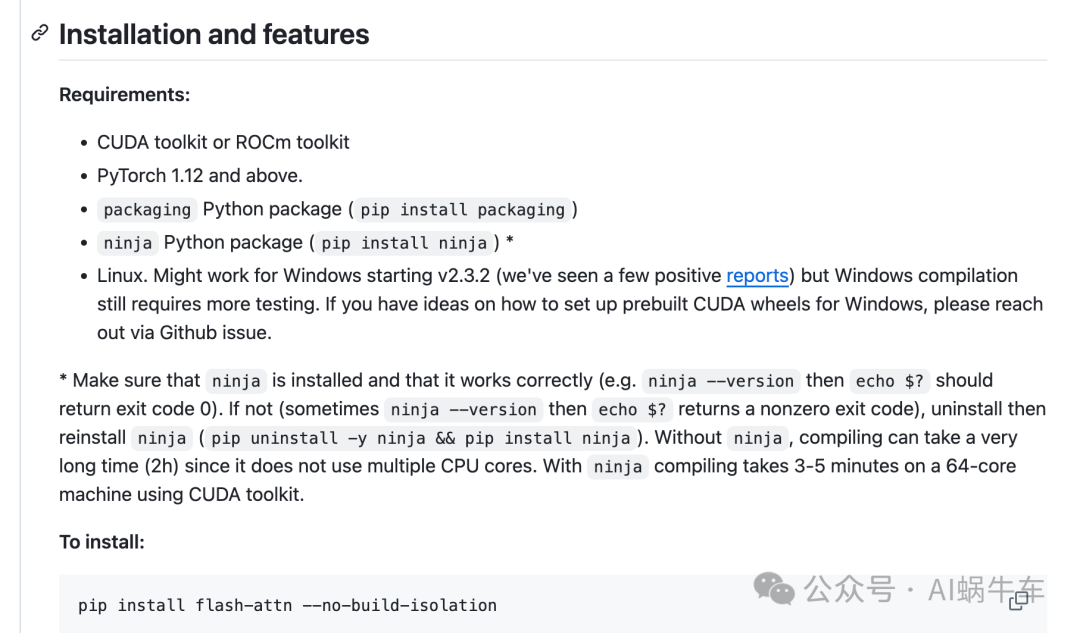
Task: Click the 公众号 · AI蜗牛车 watermark text
Action: tap(924, 589)
